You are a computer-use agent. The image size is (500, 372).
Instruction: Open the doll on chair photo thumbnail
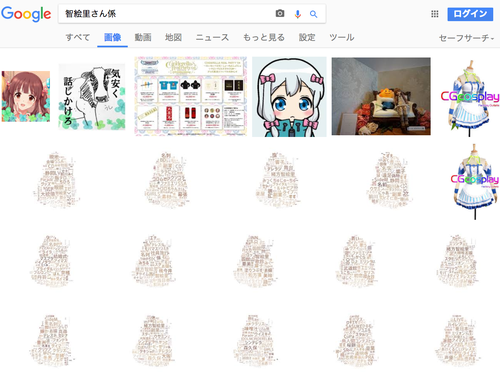click(x=381, y=96)
